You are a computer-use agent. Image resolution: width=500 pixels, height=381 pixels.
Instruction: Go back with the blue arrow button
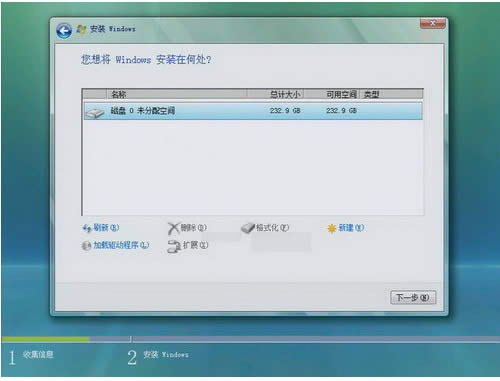pos(64,31)
